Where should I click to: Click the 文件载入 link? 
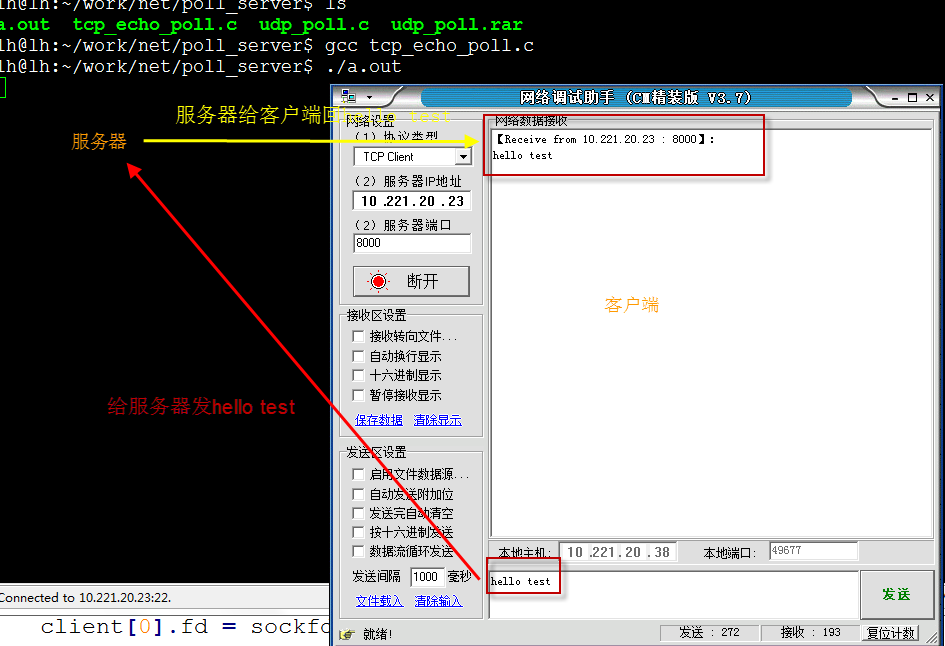click(380, 601)
